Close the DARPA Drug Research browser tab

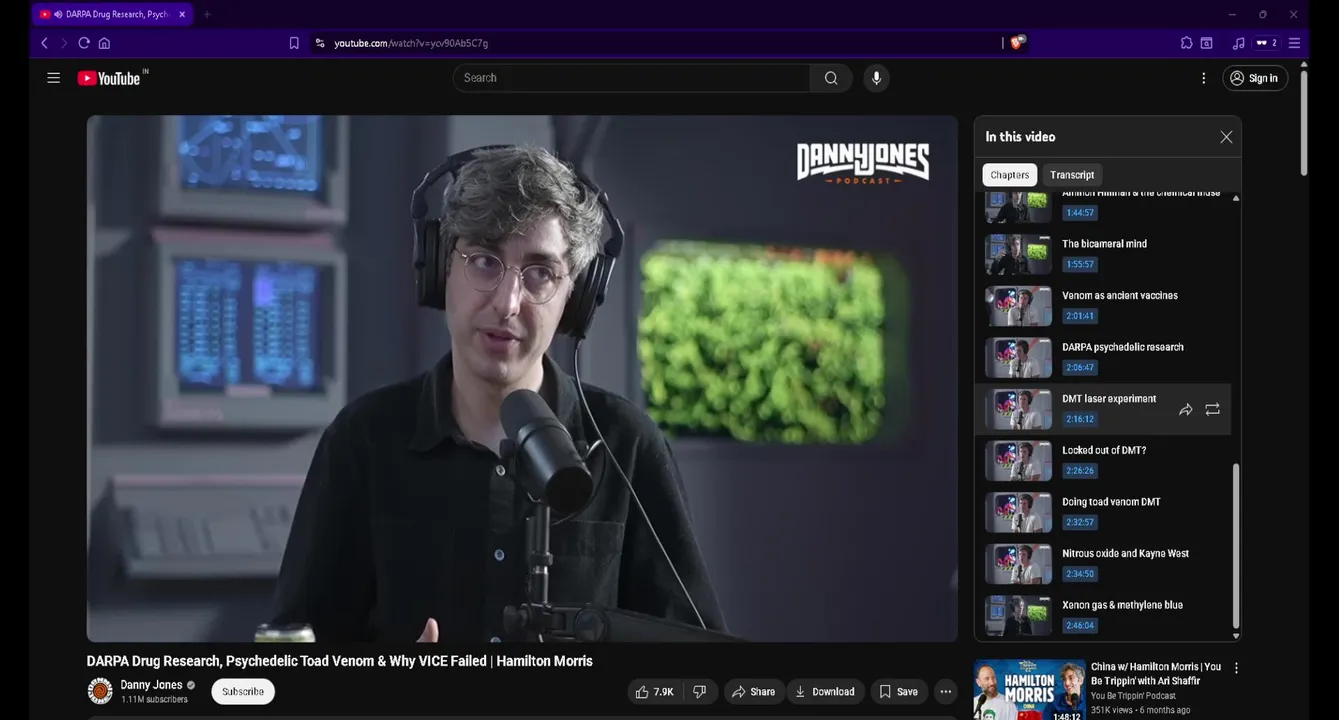pyautogui.click(x=182, y=14)
